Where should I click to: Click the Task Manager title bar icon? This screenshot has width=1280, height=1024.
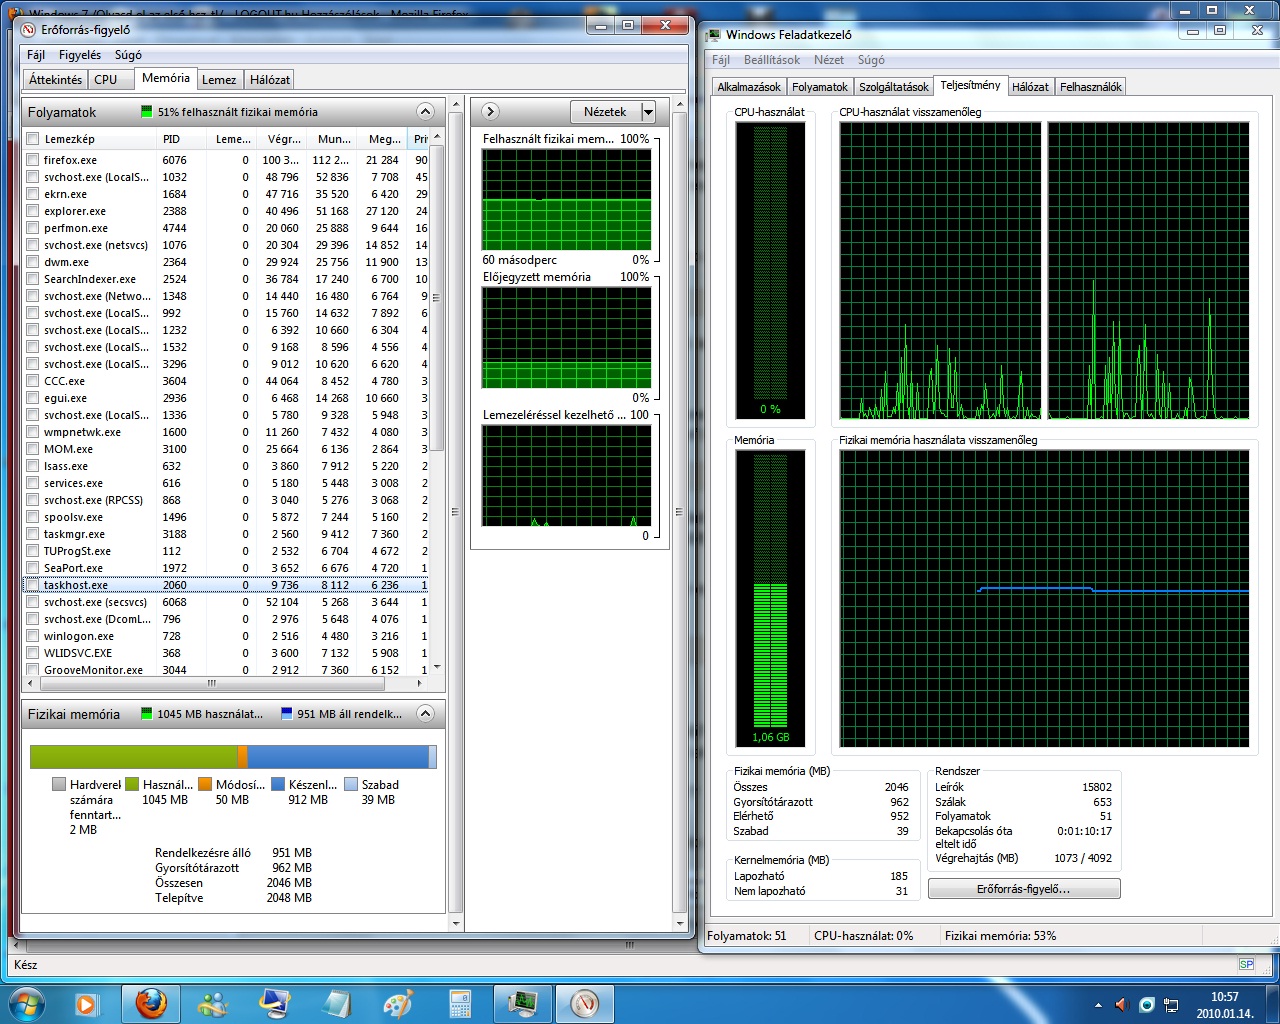(714, 34)
